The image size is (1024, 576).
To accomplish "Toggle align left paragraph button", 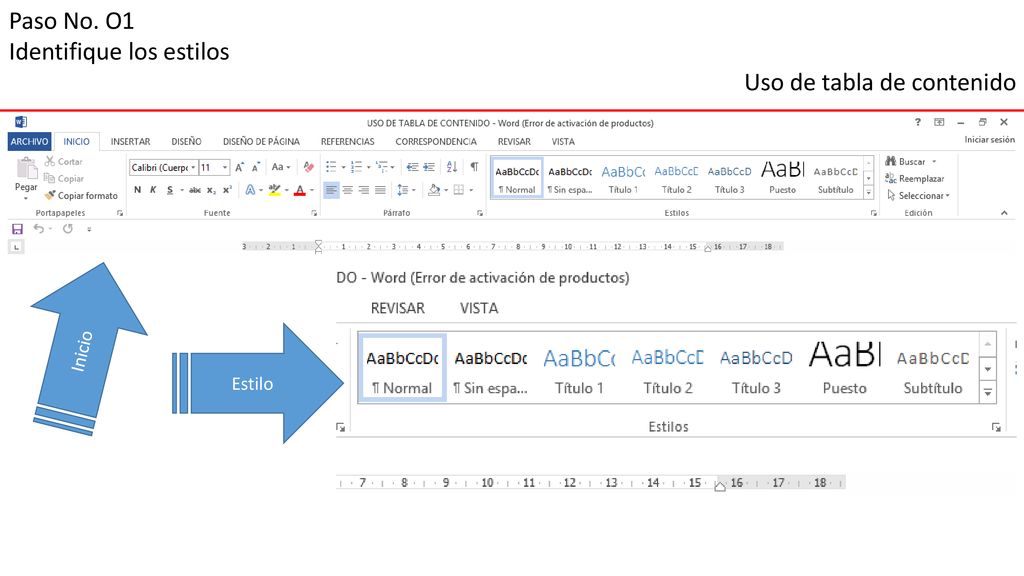I will point(332,190).
